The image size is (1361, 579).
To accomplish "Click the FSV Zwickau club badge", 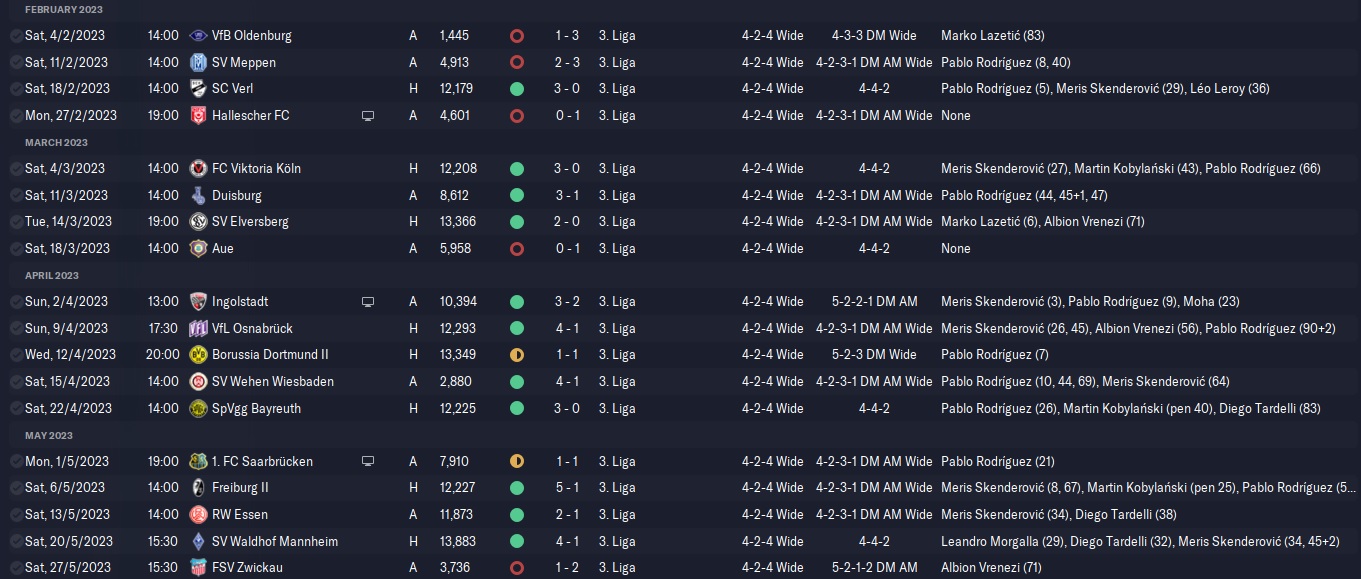I will pos(198,568).
